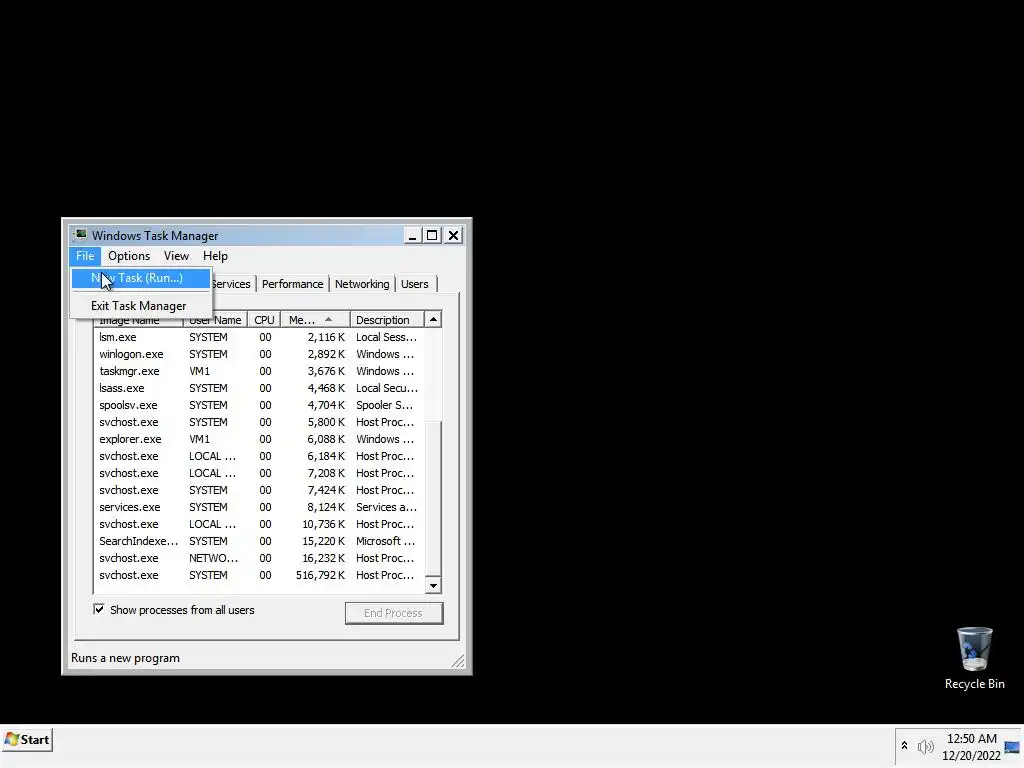
Task: Click the date 12/20/2022 in tray
Action: [x=971, y=756]
